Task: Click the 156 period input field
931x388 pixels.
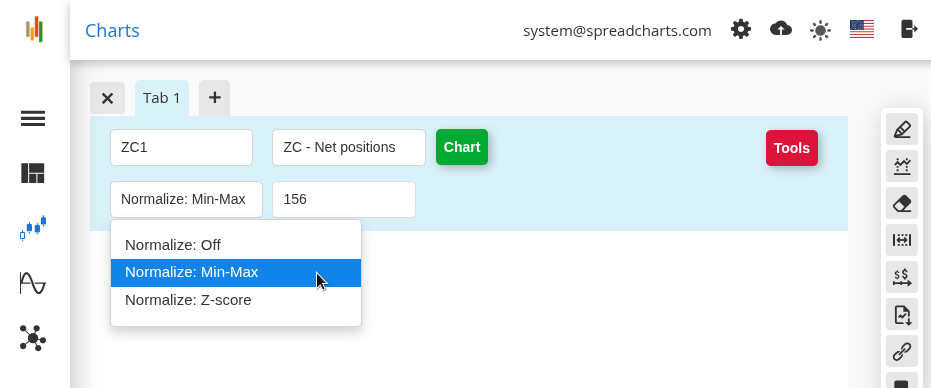Action: (344, 200)
